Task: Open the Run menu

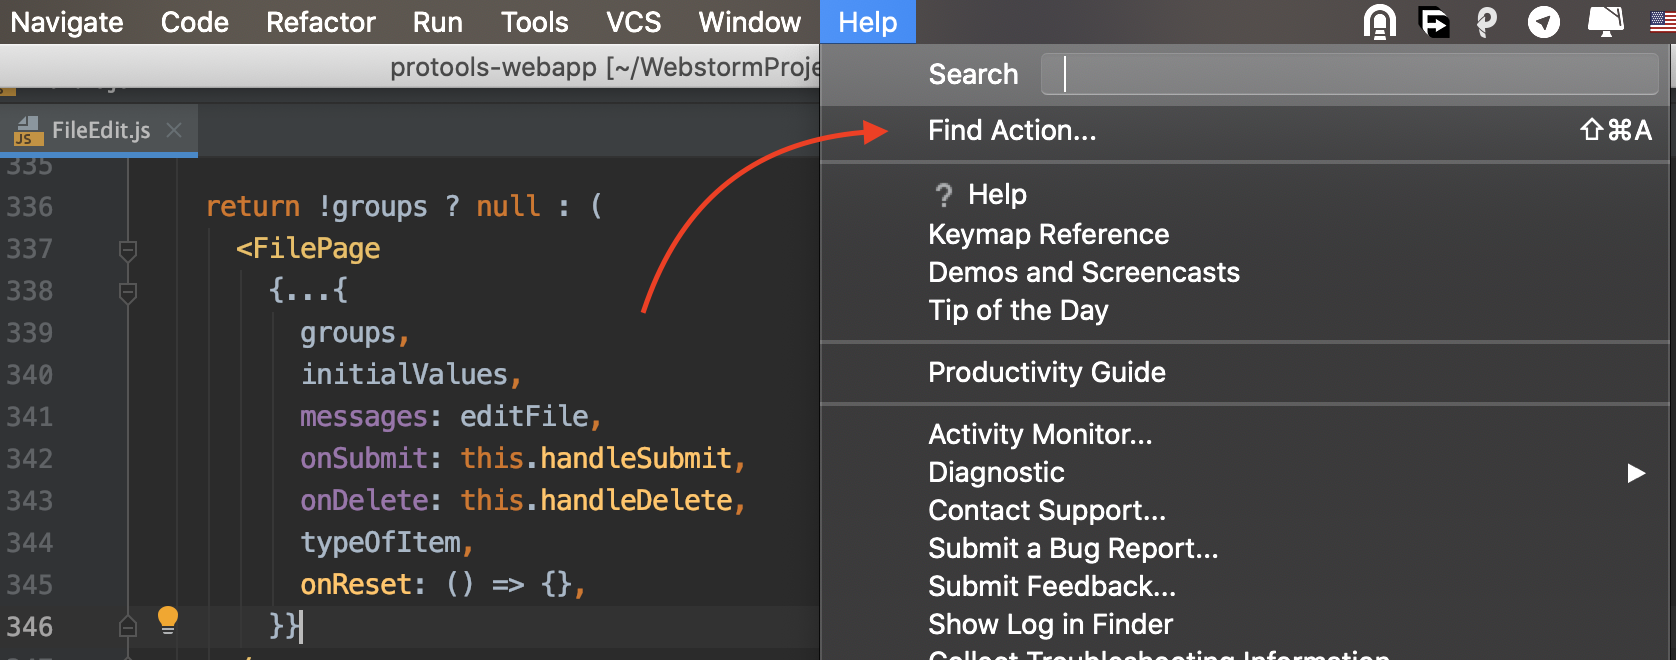Action: [437, 22]
